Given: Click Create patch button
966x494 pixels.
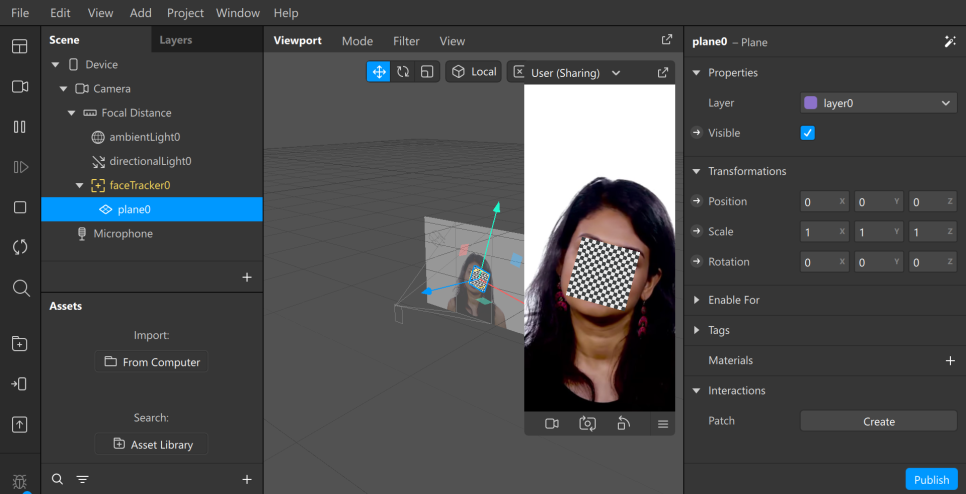Looking at the screenshot, I should [x=879, y=421].
